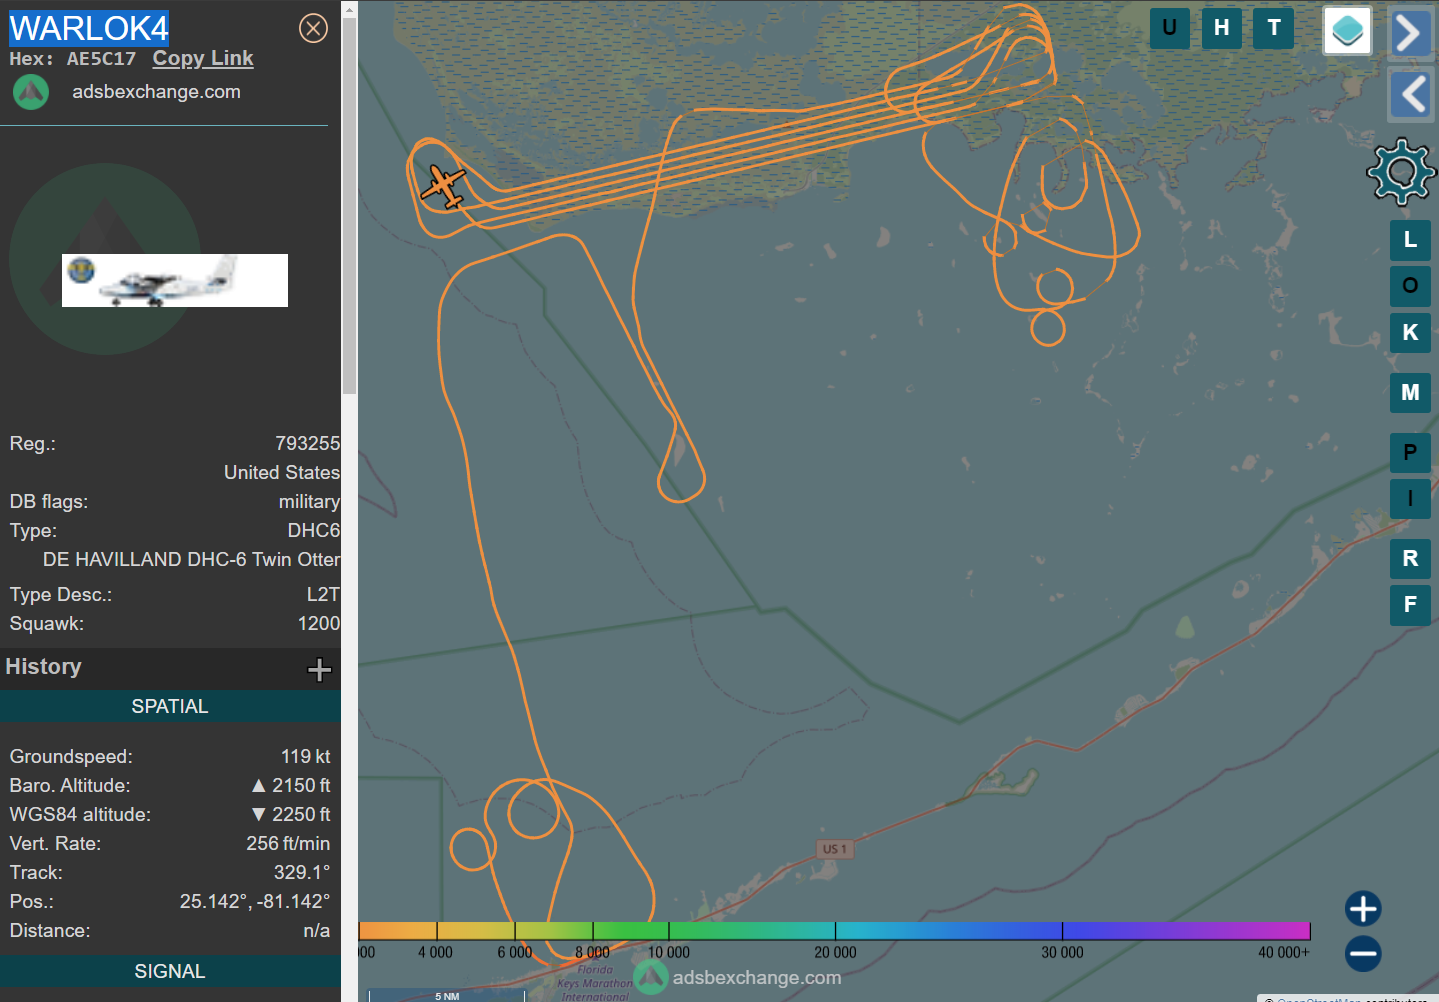This screenshot has width=1439, height=1002.
Task: Click the SIGNAL section header
Action: 170,971
